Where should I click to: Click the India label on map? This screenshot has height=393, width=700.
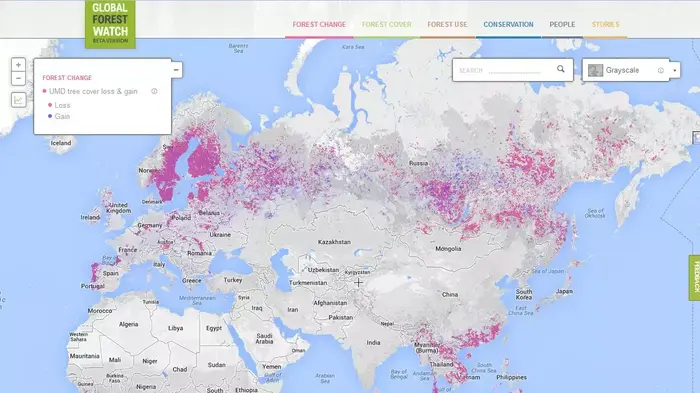pyautogui.click(x=373, y=343)
